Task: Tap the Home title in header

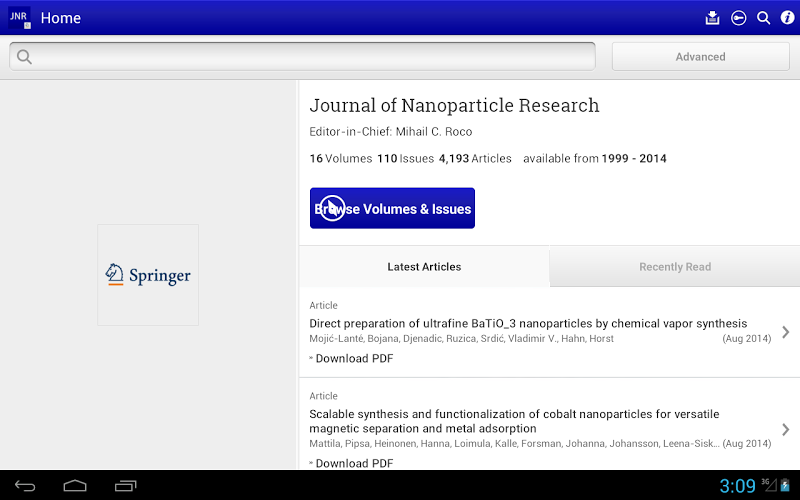Action: (x=61, y=18)
